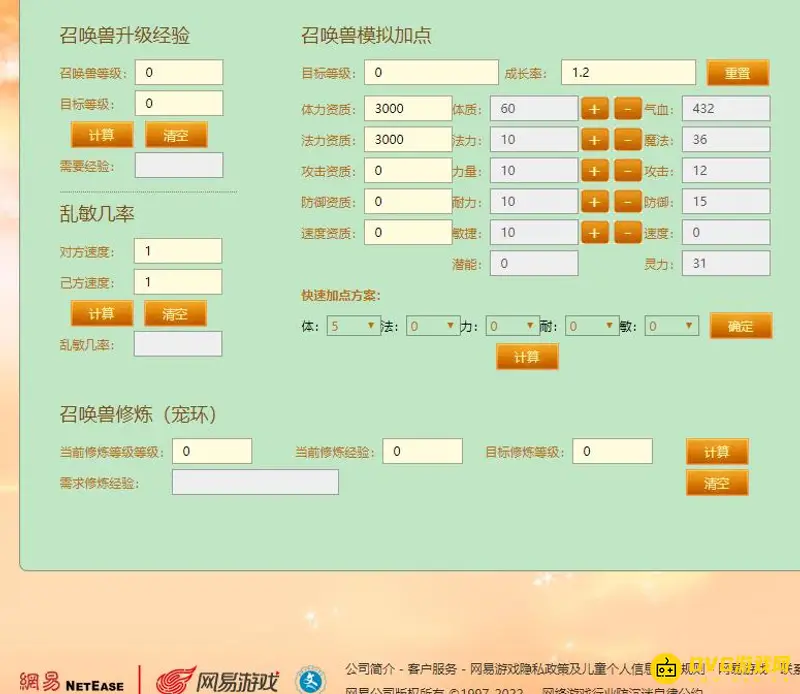Open 网易游戏隐私政策及儿童个人信息 footer link
The image size is (800, 694).
coord(561,668)
